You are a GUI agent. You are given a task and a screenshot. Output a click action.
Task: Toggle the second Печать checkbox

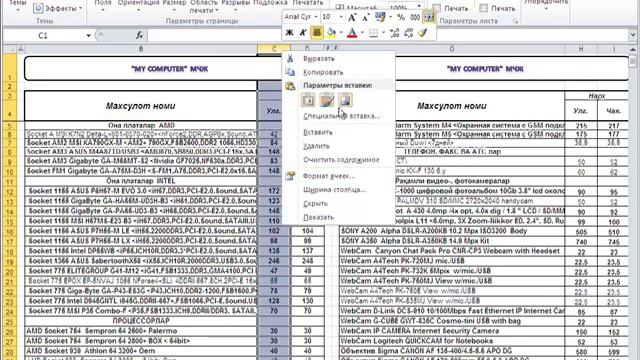point(484,8)
